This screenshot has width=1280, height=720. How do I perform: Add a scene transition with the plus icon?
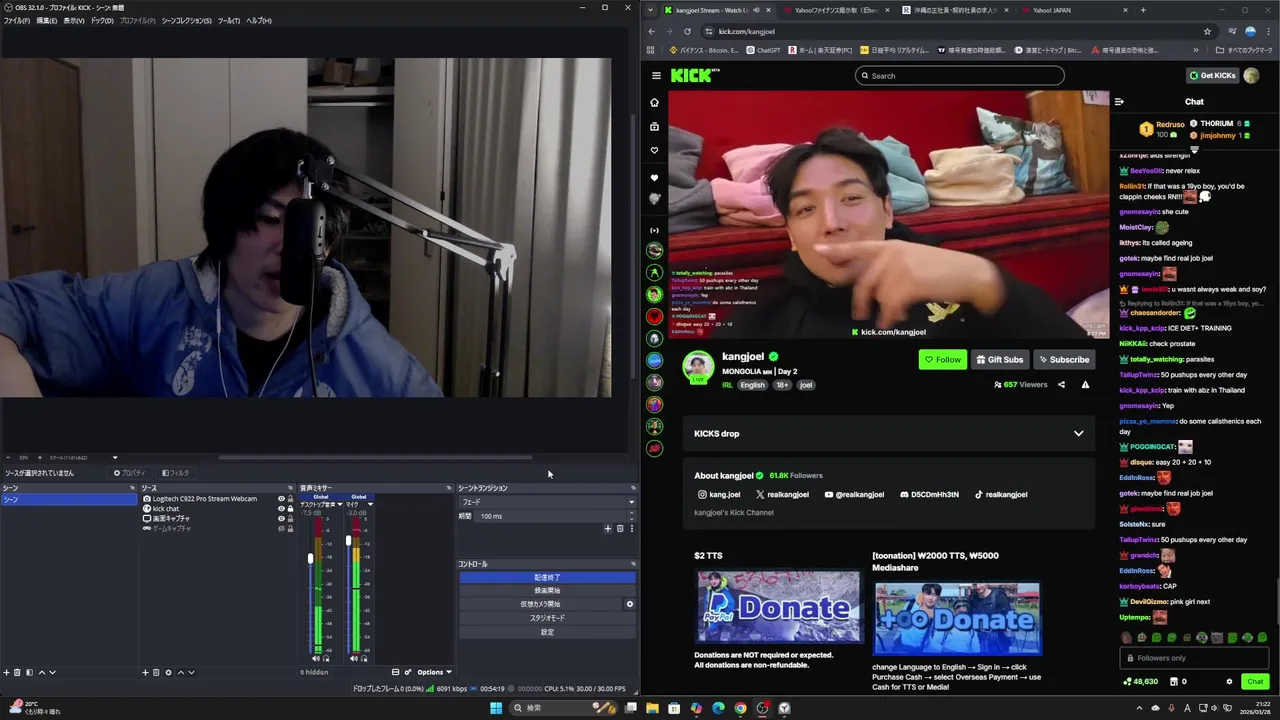click(607, 528)
